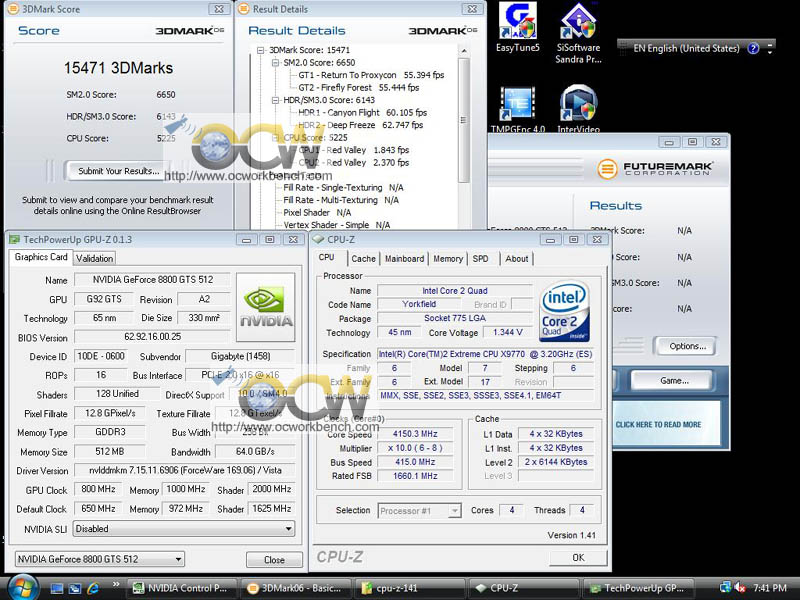Click the EN English language bar indicator
This screenshot has height=600, width=800.
pyautogui.click(x=686, y=48)
